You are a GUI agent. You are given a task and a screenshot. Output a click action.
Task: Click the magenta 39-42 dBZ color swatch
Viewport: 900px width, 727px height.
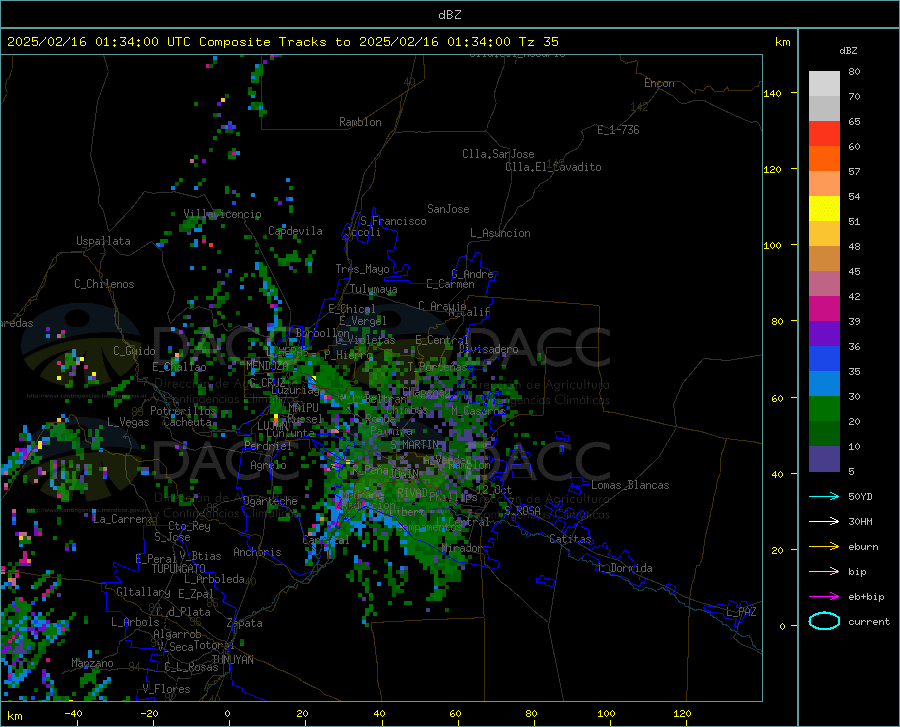[824, 309]
